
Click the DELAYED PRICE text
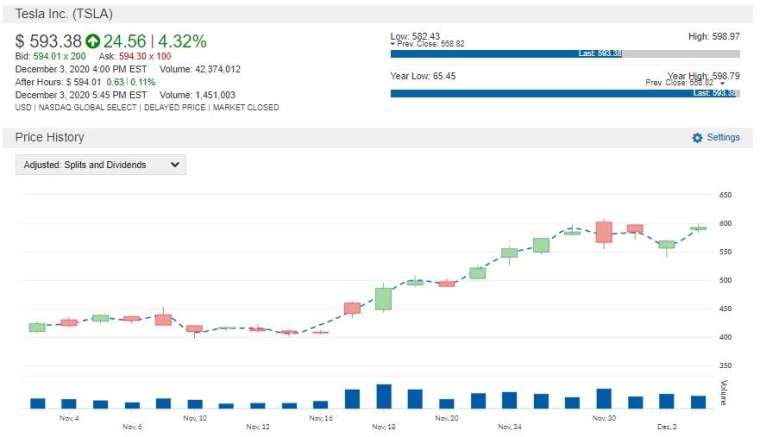click(x=175, y=108)
